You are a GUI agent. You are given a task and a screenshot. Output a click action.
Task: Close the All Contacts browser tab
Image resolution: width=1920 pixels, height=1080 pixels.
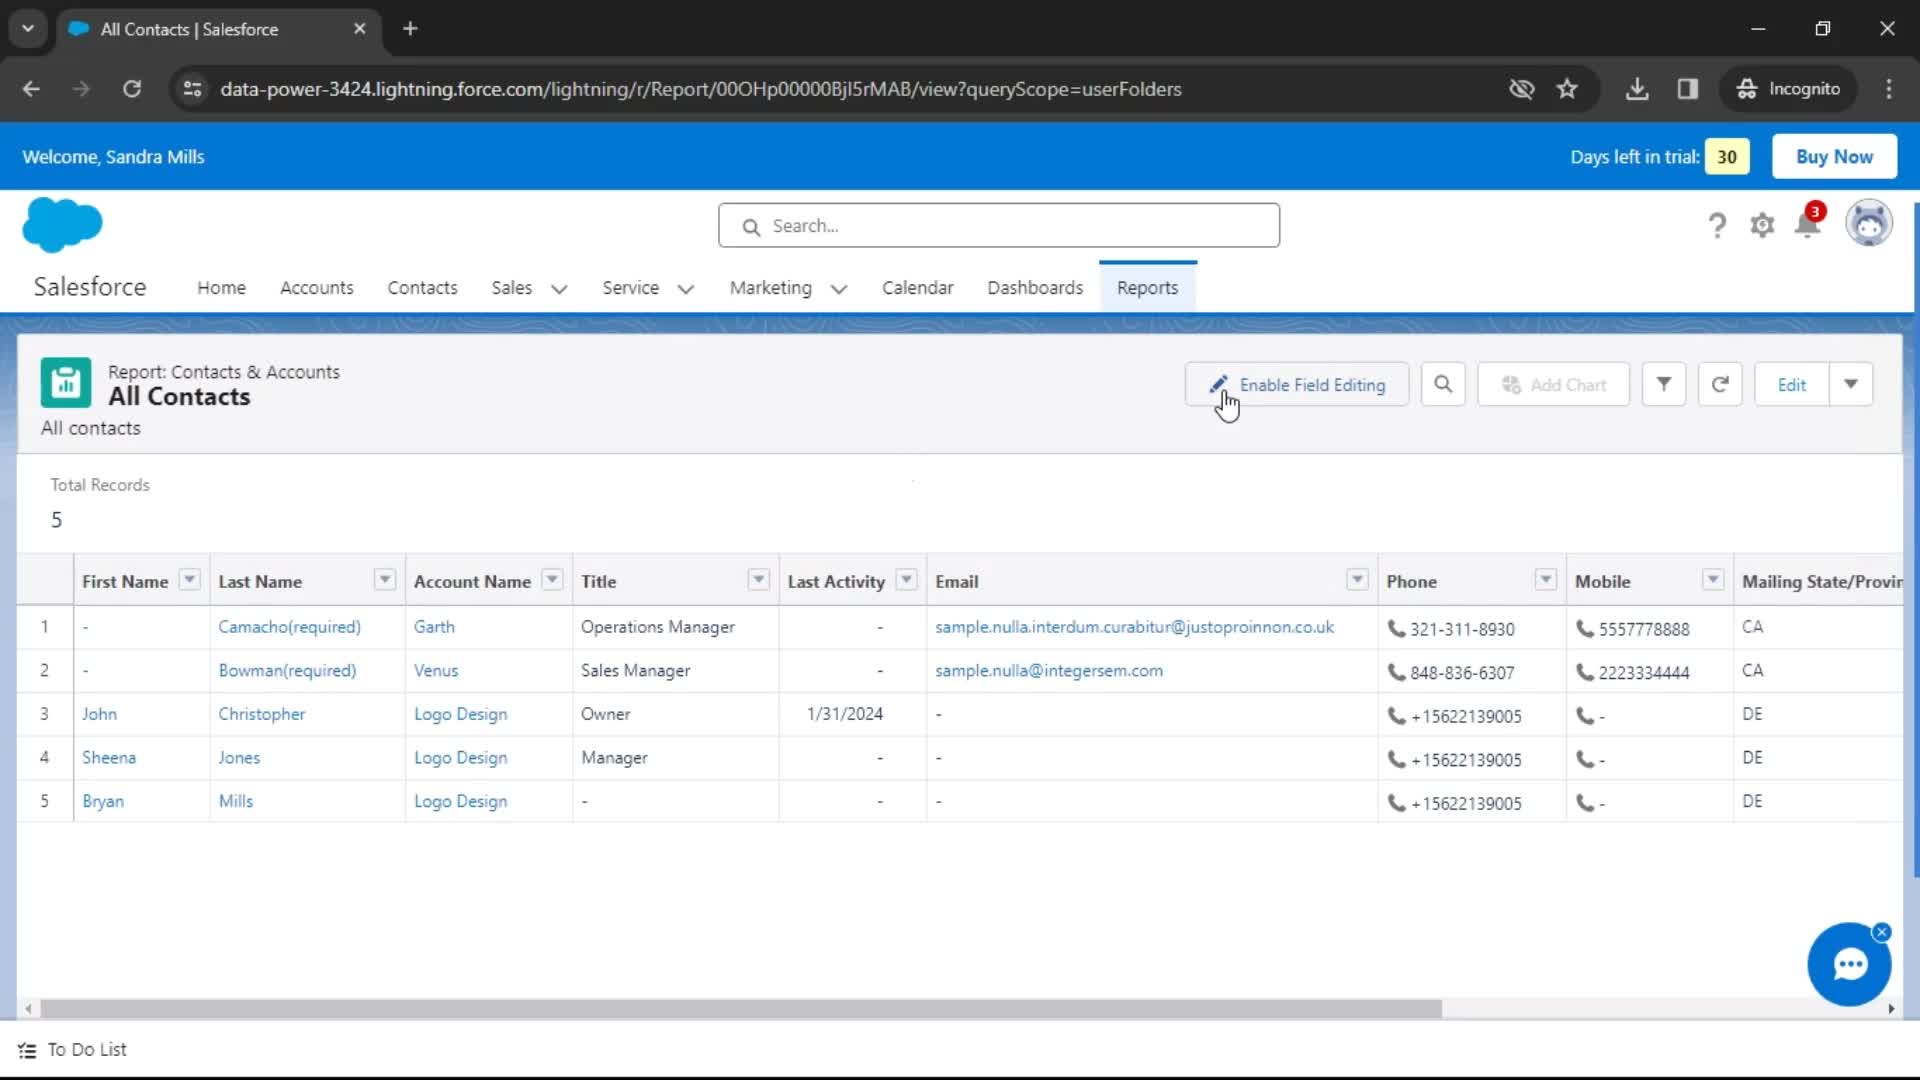[x=360, y=29]
